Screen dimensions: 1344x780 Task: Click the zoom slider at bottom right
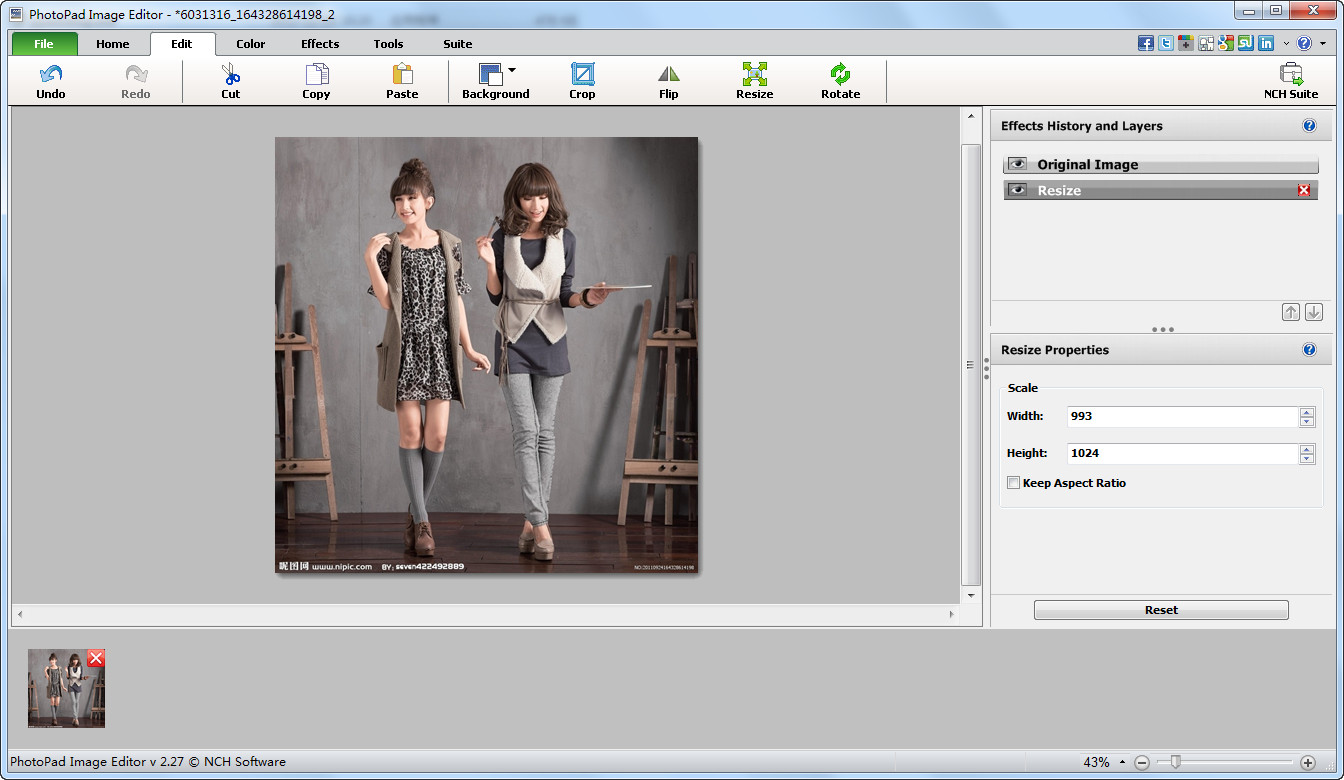pos(1176,762)
